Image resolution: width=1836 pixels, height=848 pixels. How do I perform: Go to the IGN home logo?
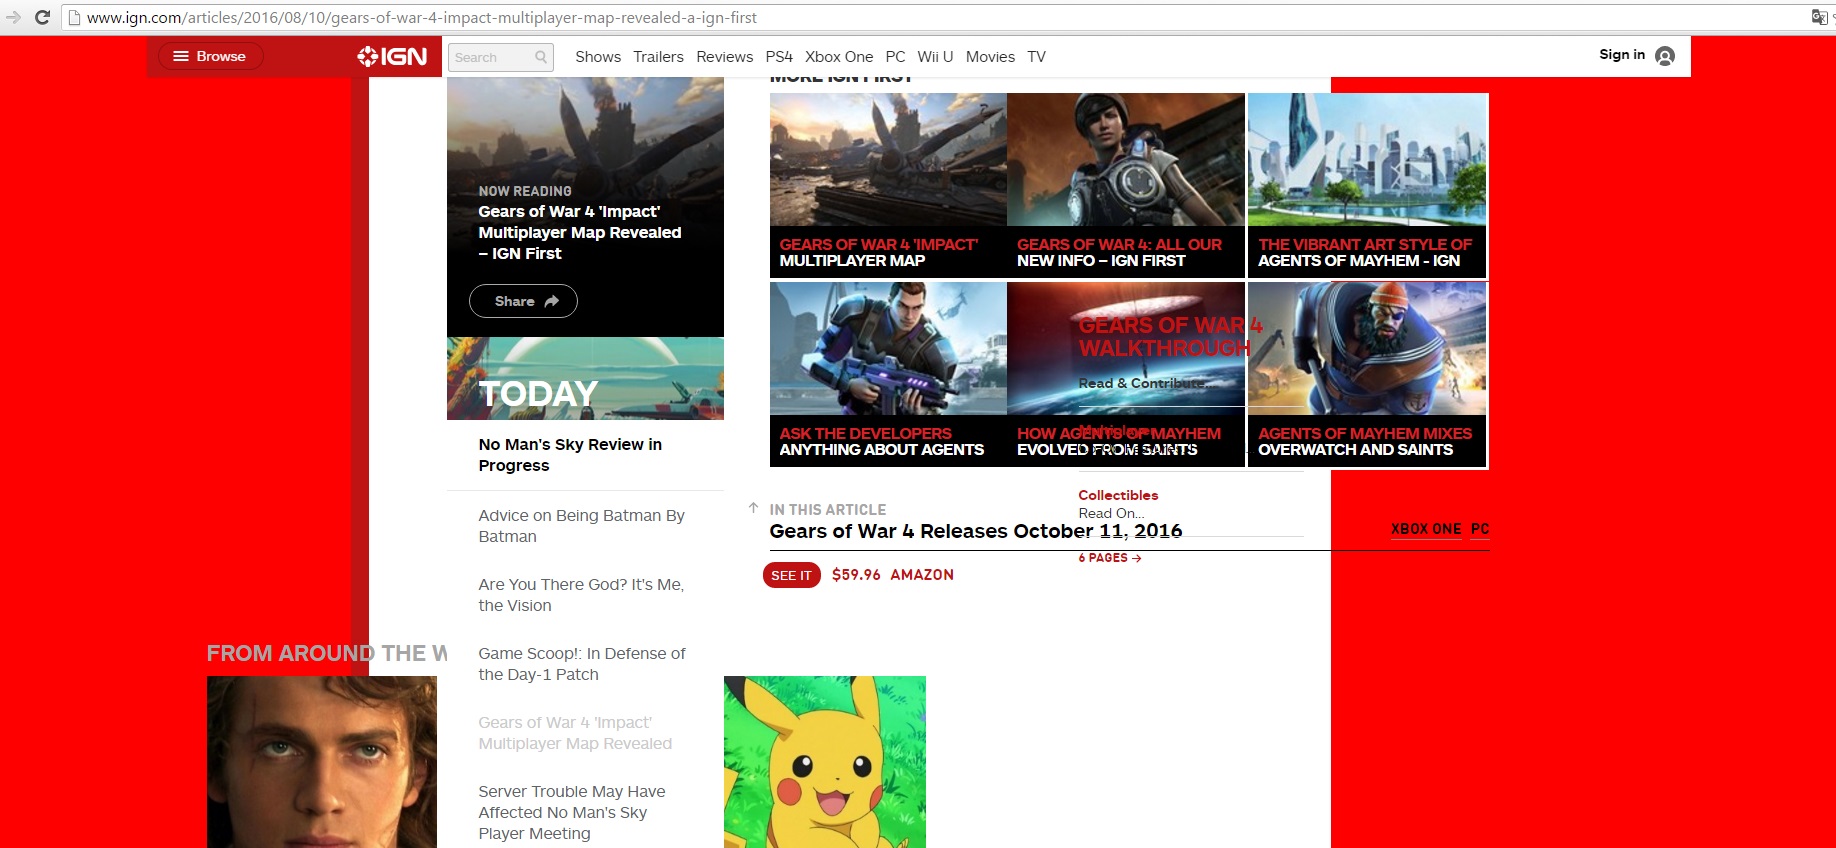coord(392,57)
